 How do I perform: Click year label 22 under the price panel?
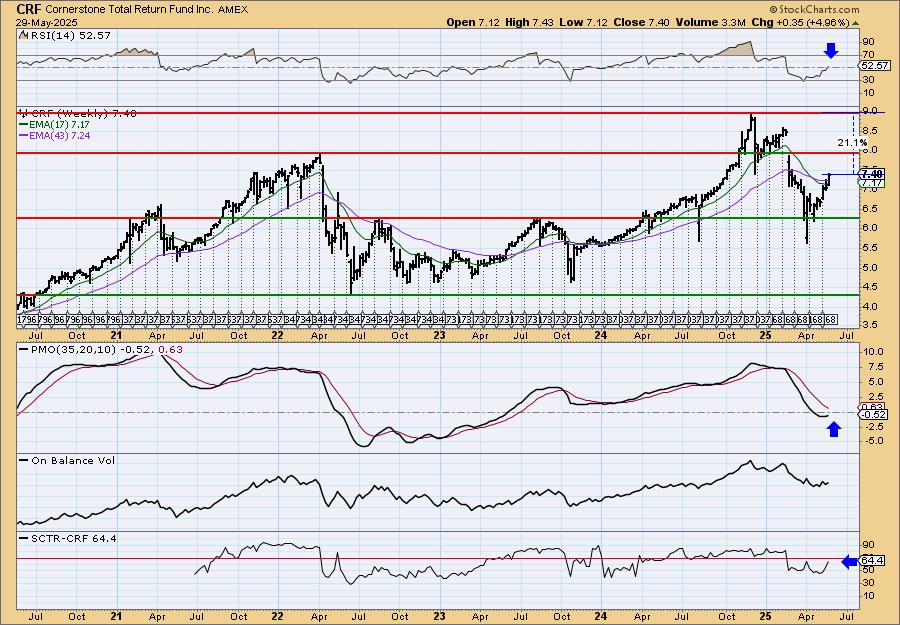(x=278, y=336)
